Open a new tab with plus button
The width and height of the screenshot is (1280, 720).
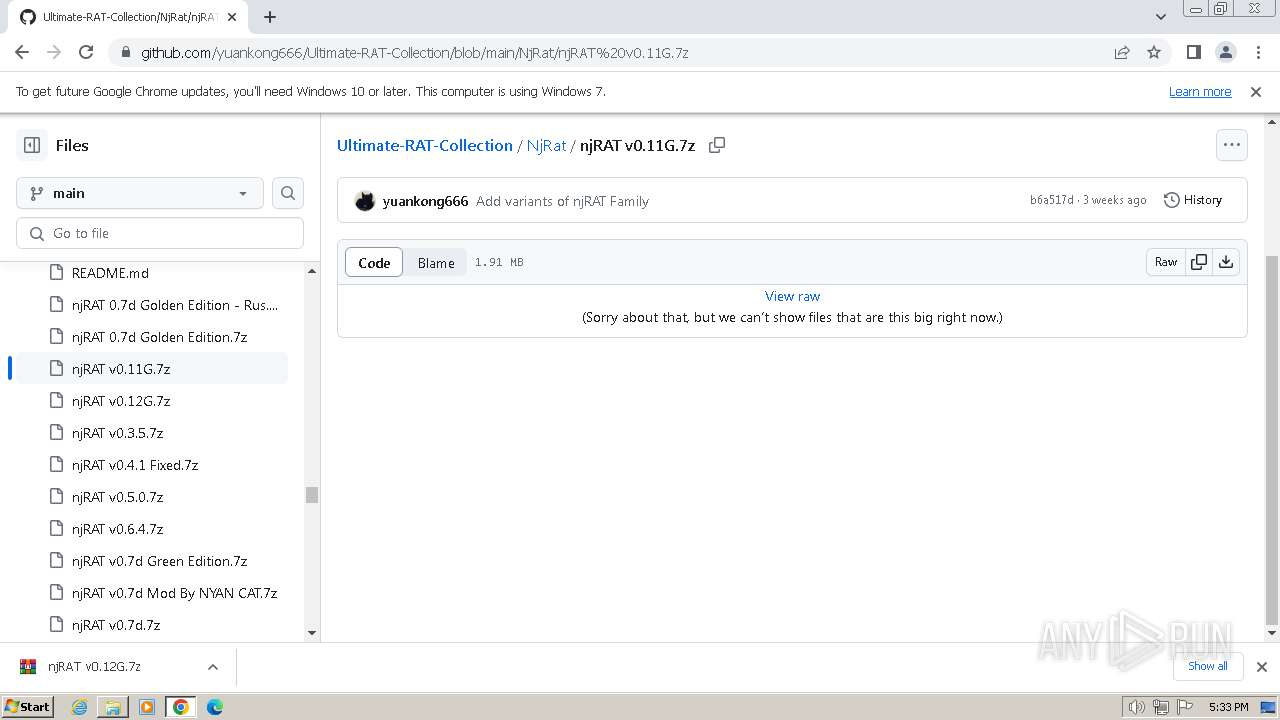pos(269,17)
